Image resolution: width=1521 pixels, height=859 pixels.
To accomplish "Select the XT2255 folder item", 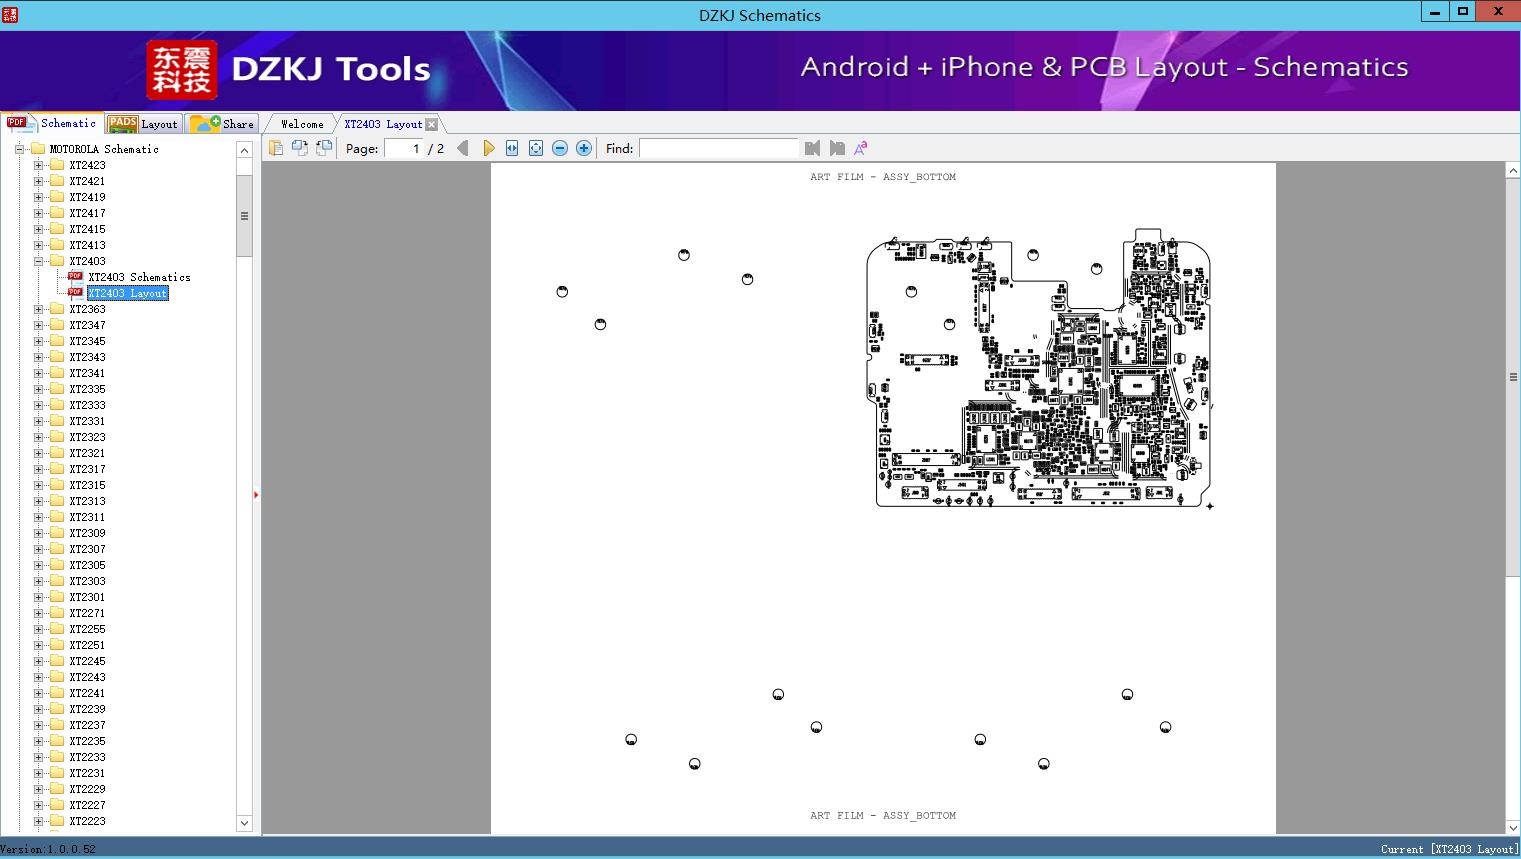I will coord(87,629).
